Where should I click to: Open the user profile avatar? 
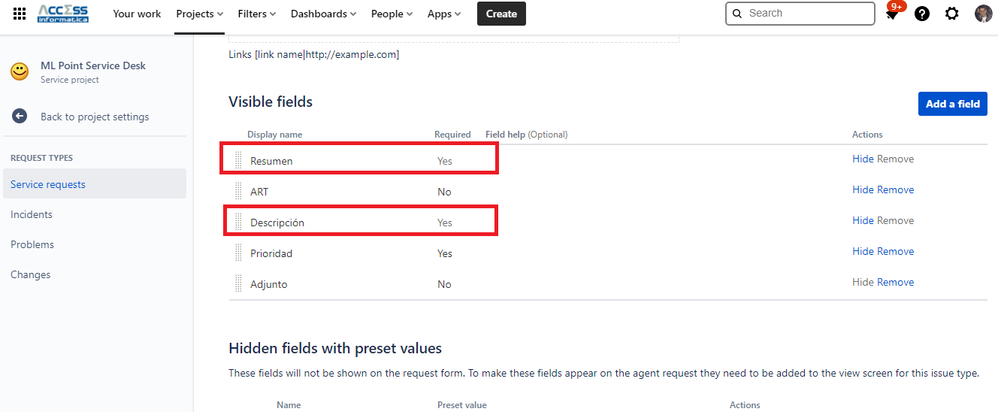coord(983,13)
